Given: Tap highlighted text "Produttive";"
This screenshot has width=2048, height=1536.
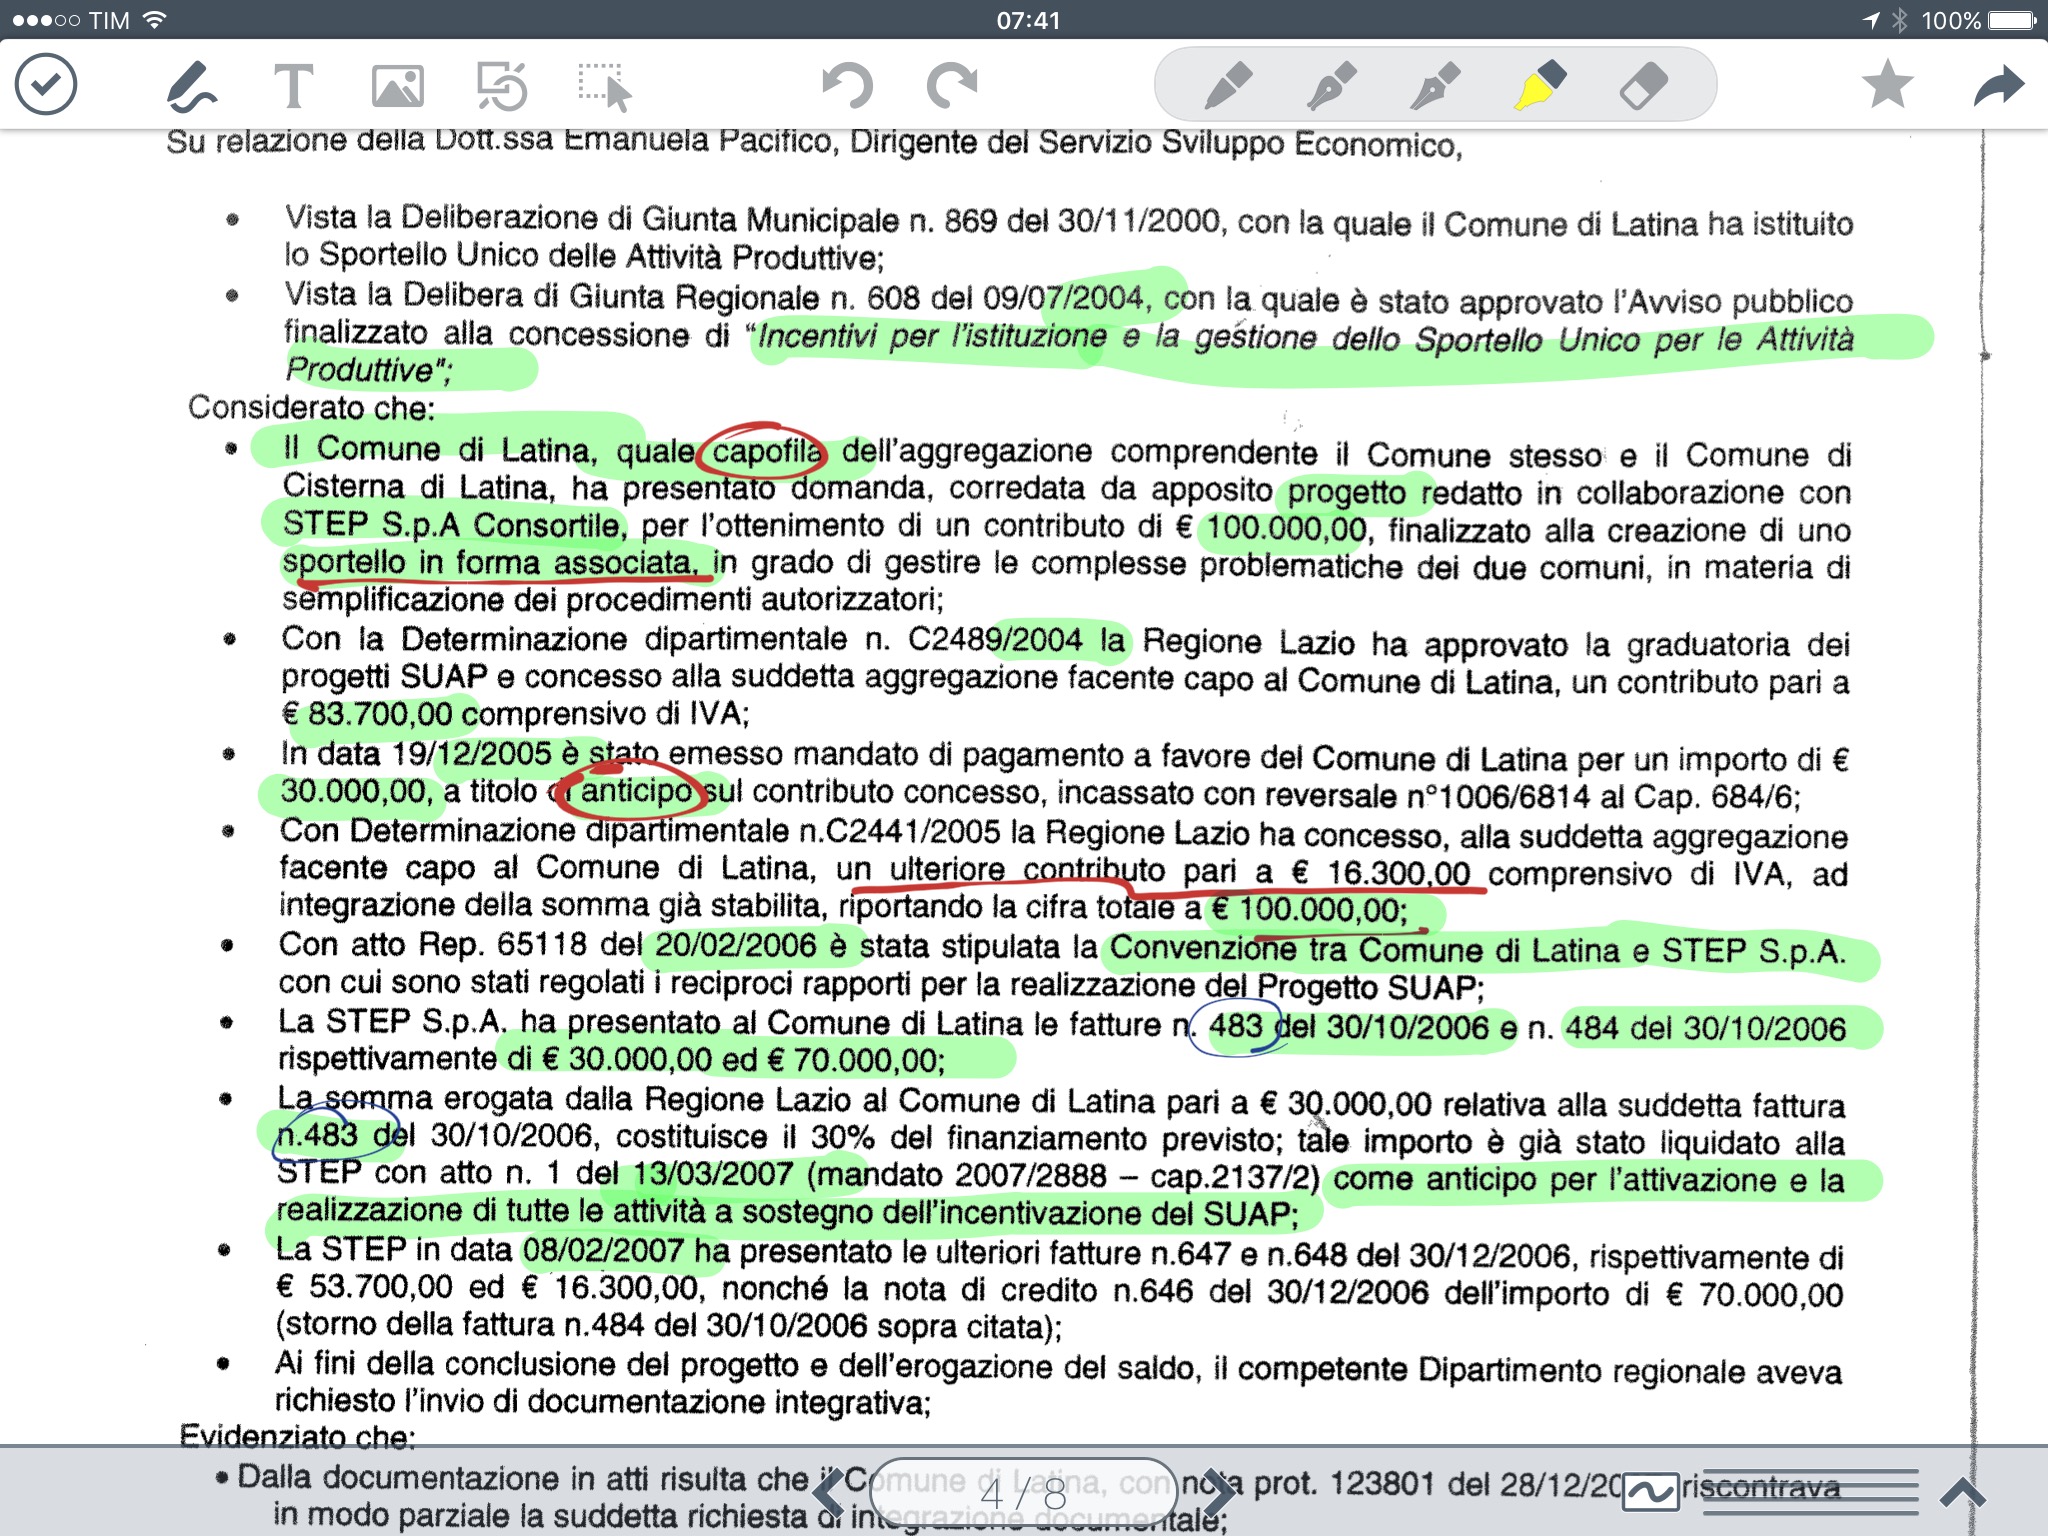Looking at the screenshot, I should tap(369, 370).
